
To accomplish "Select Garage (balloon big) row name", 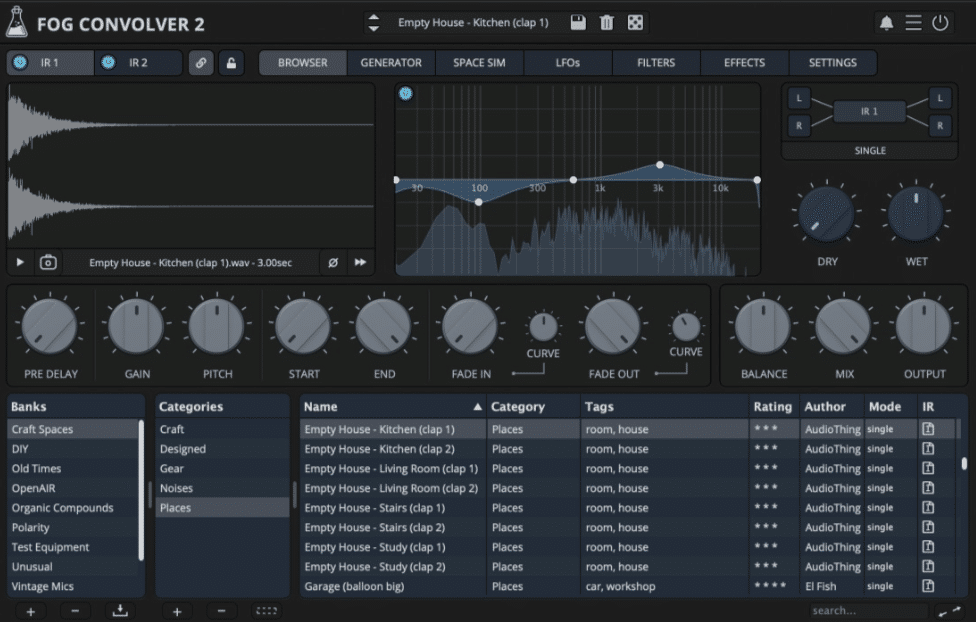I will tap(354, 586).
